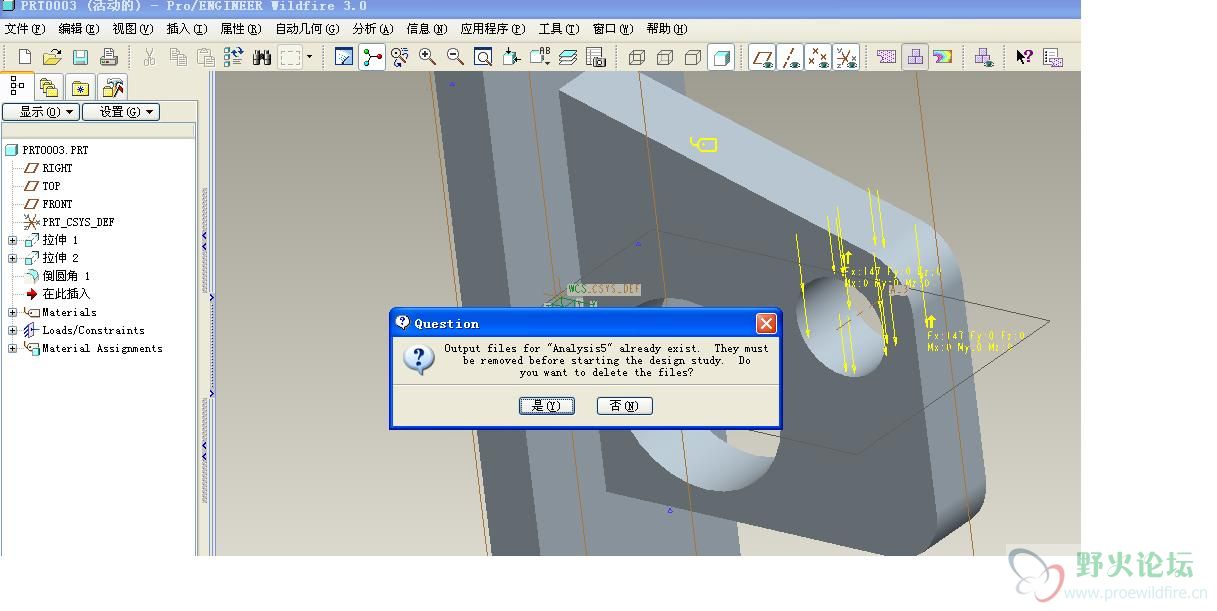Toggle datum points visibility
This screenshot has width=1217, height=611.
[x=818, y=58]
